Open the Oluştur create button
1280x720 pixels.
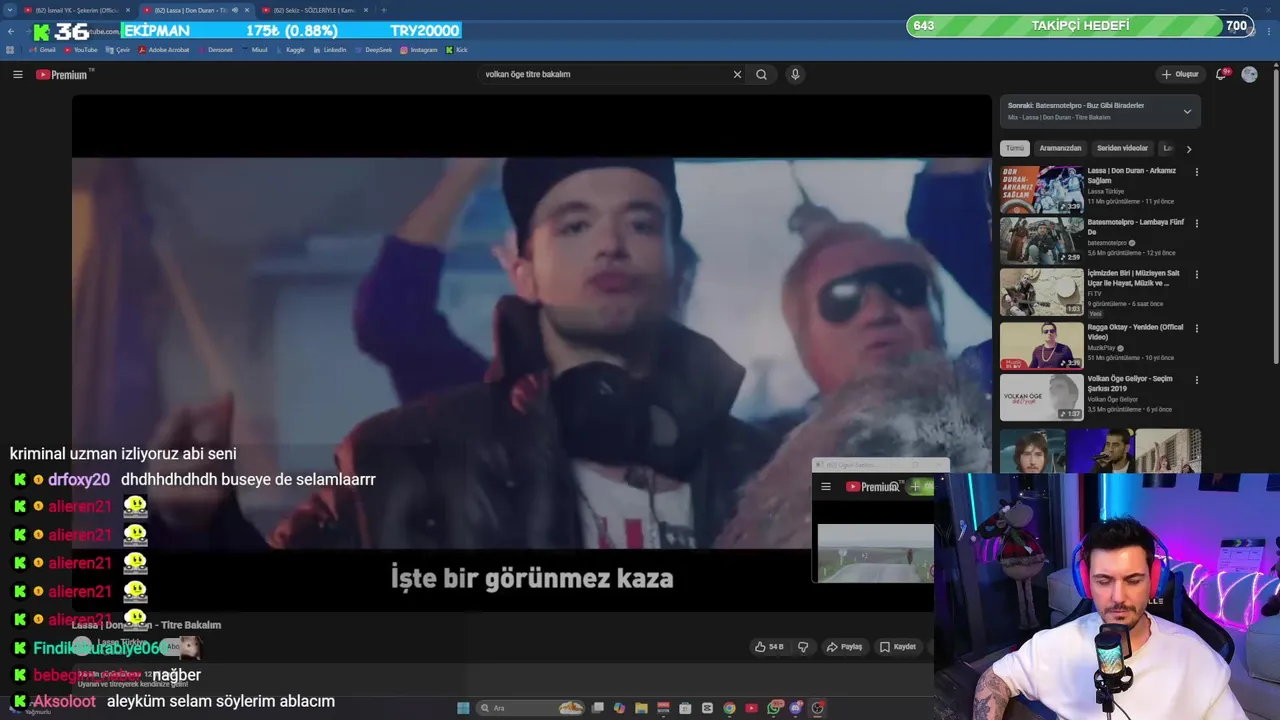pos(1180,74)
